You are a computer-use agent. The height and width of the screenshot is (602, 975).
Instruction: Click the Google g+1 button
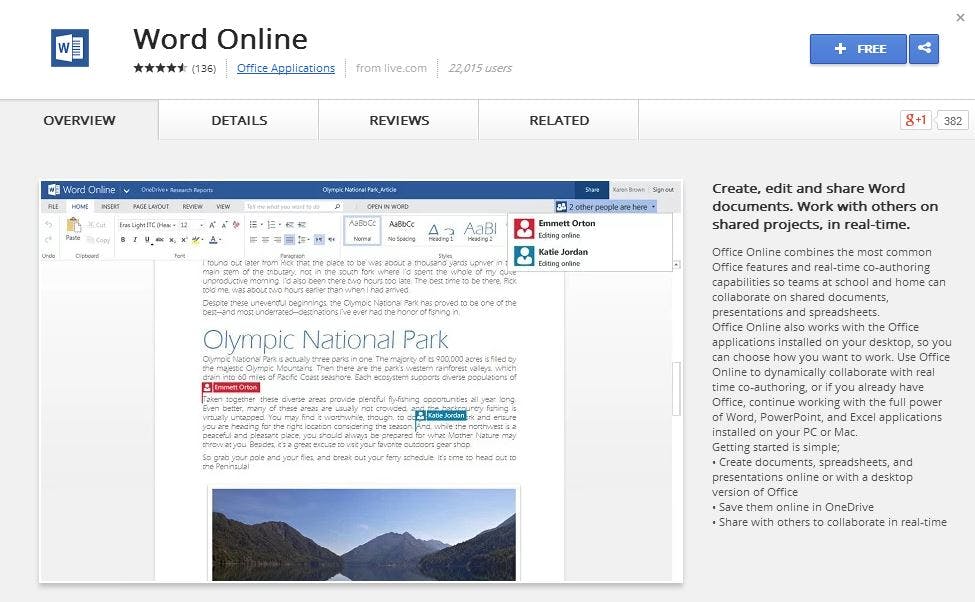click(916, 120)
